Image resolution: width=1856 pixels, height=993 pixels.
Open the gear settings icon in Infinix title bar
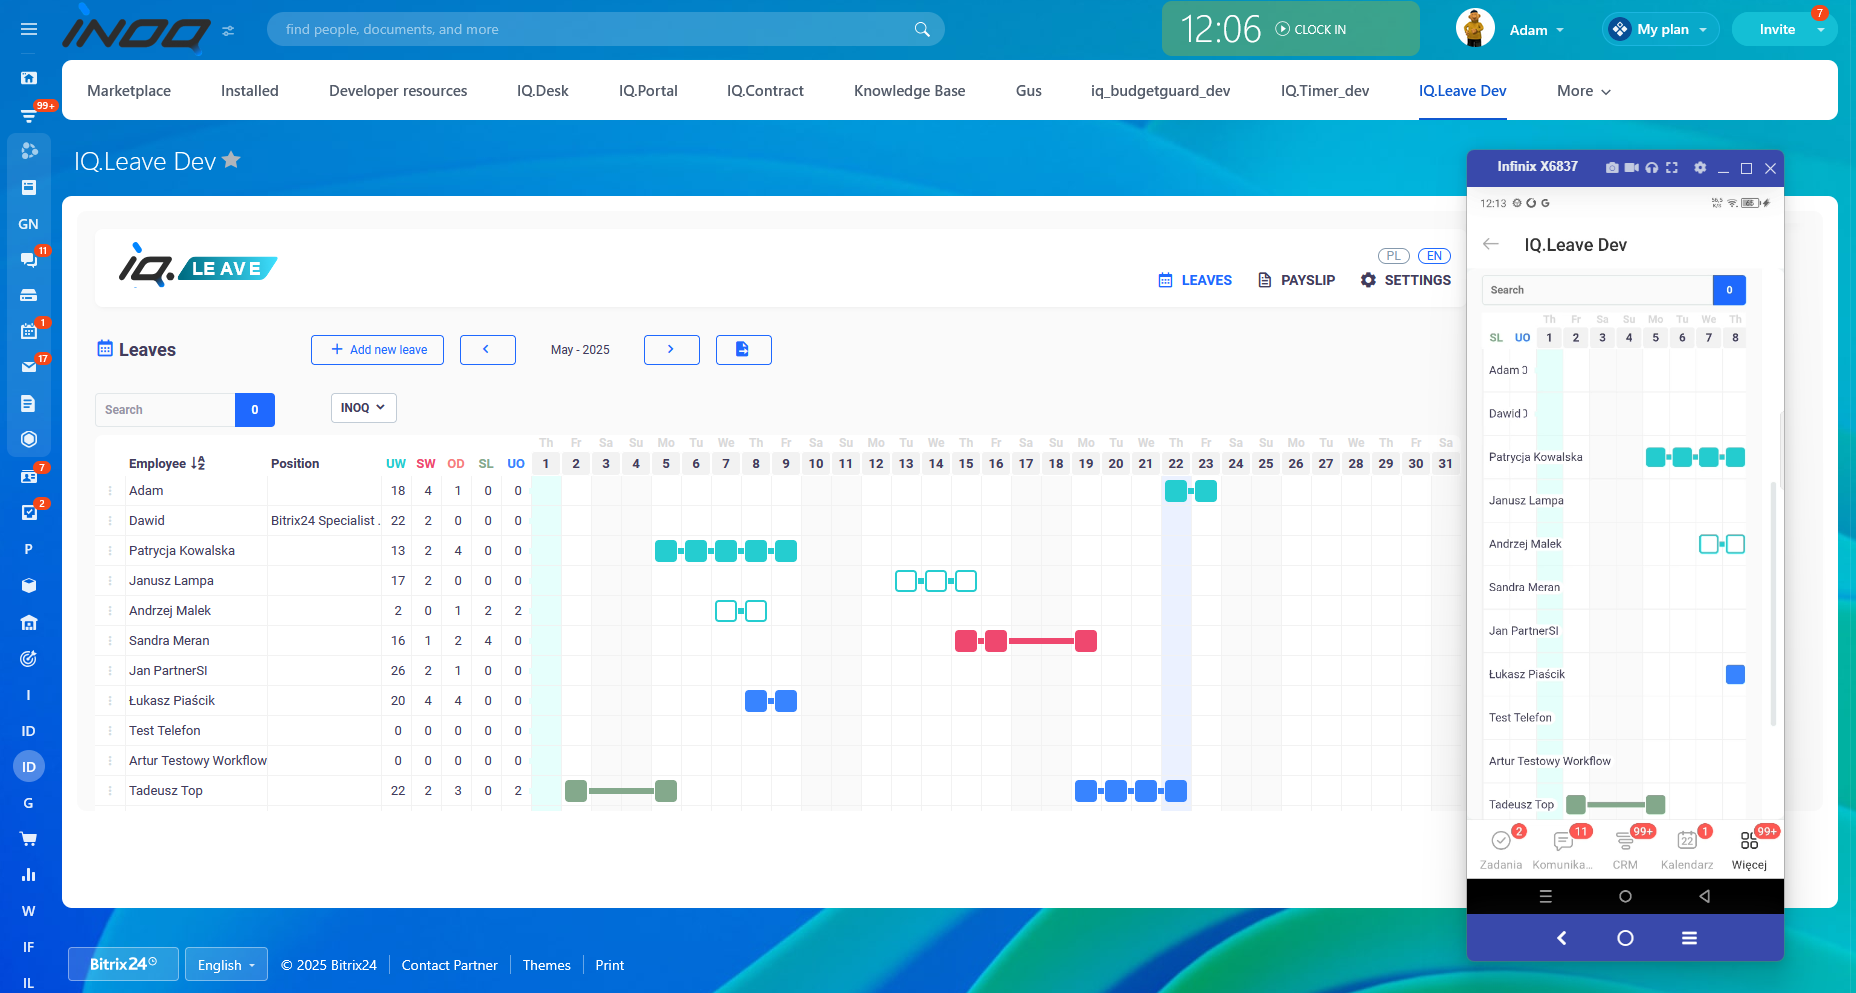1700,168
